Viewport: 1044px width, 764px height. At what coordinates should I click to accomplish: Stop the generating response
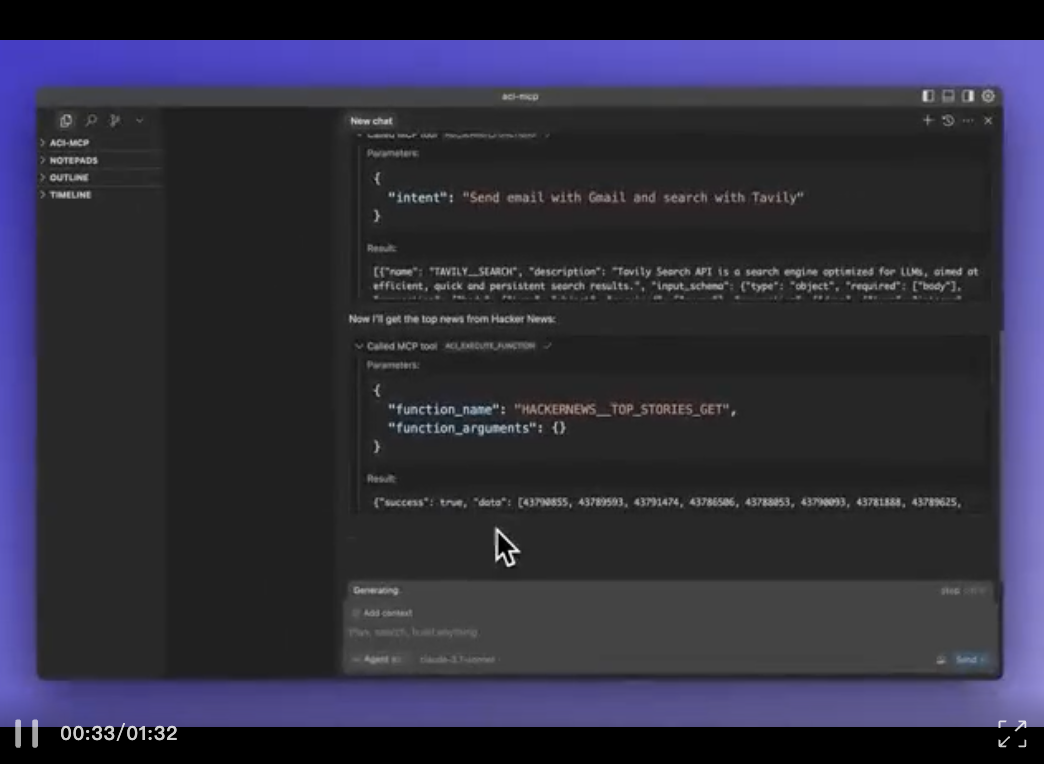tap(950, 591)
